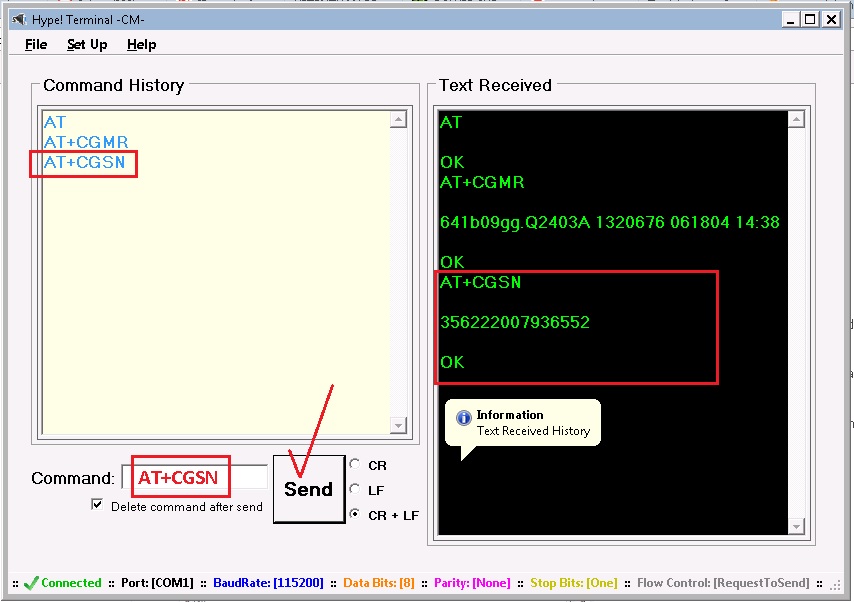Viewport: 854px width, 602px height.
Task: Click the Text Received scrollbar down arrow
Action: click(x=798, y=526)
